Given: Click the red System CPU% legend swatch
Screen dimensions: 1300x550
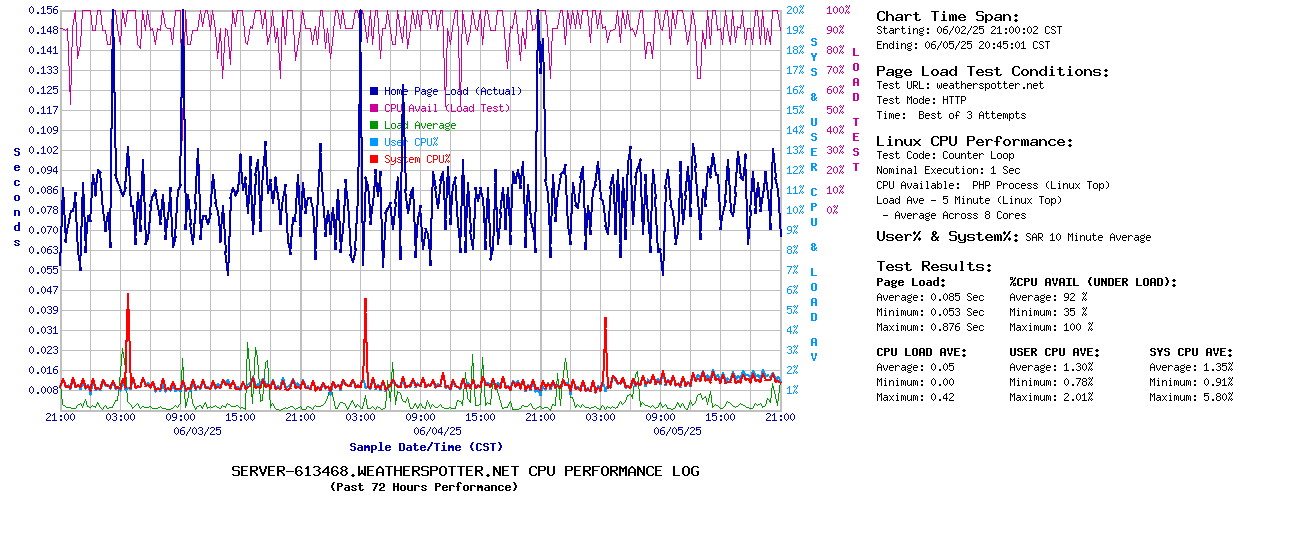Looking at the screenshot, I should coord(374,159).
